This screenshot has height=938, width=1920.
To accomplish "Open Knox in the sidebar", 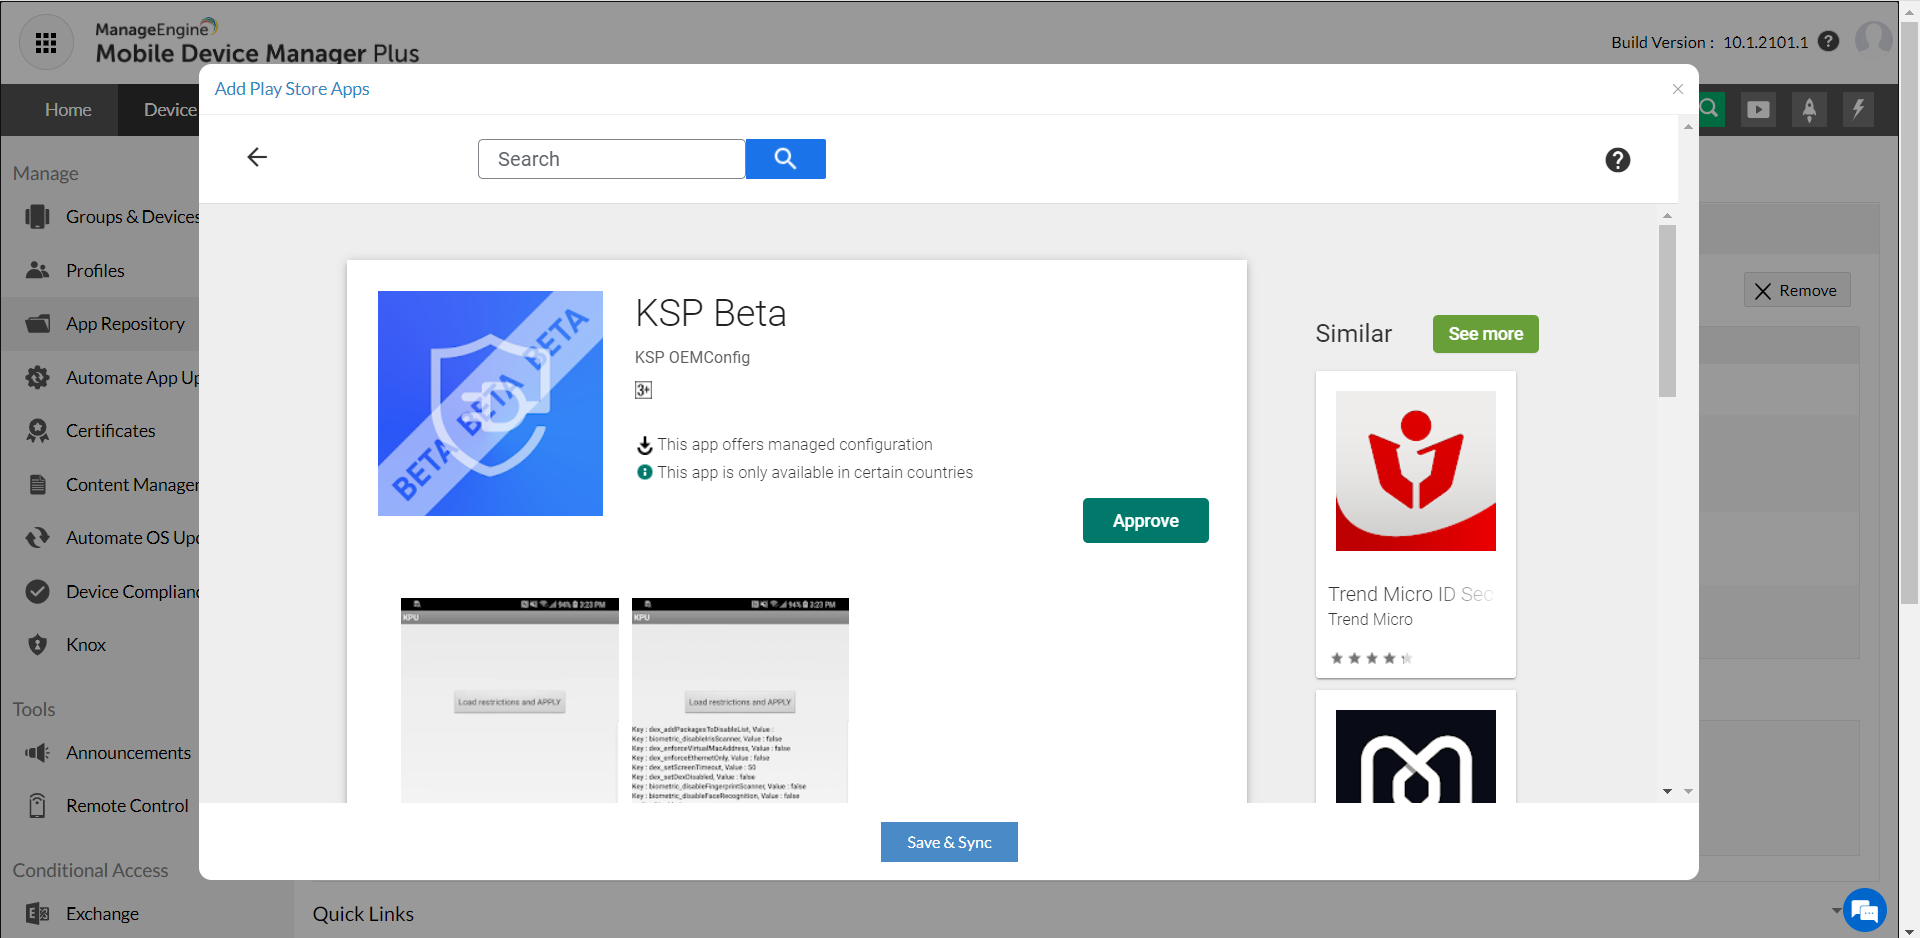I will click(86, 645).
